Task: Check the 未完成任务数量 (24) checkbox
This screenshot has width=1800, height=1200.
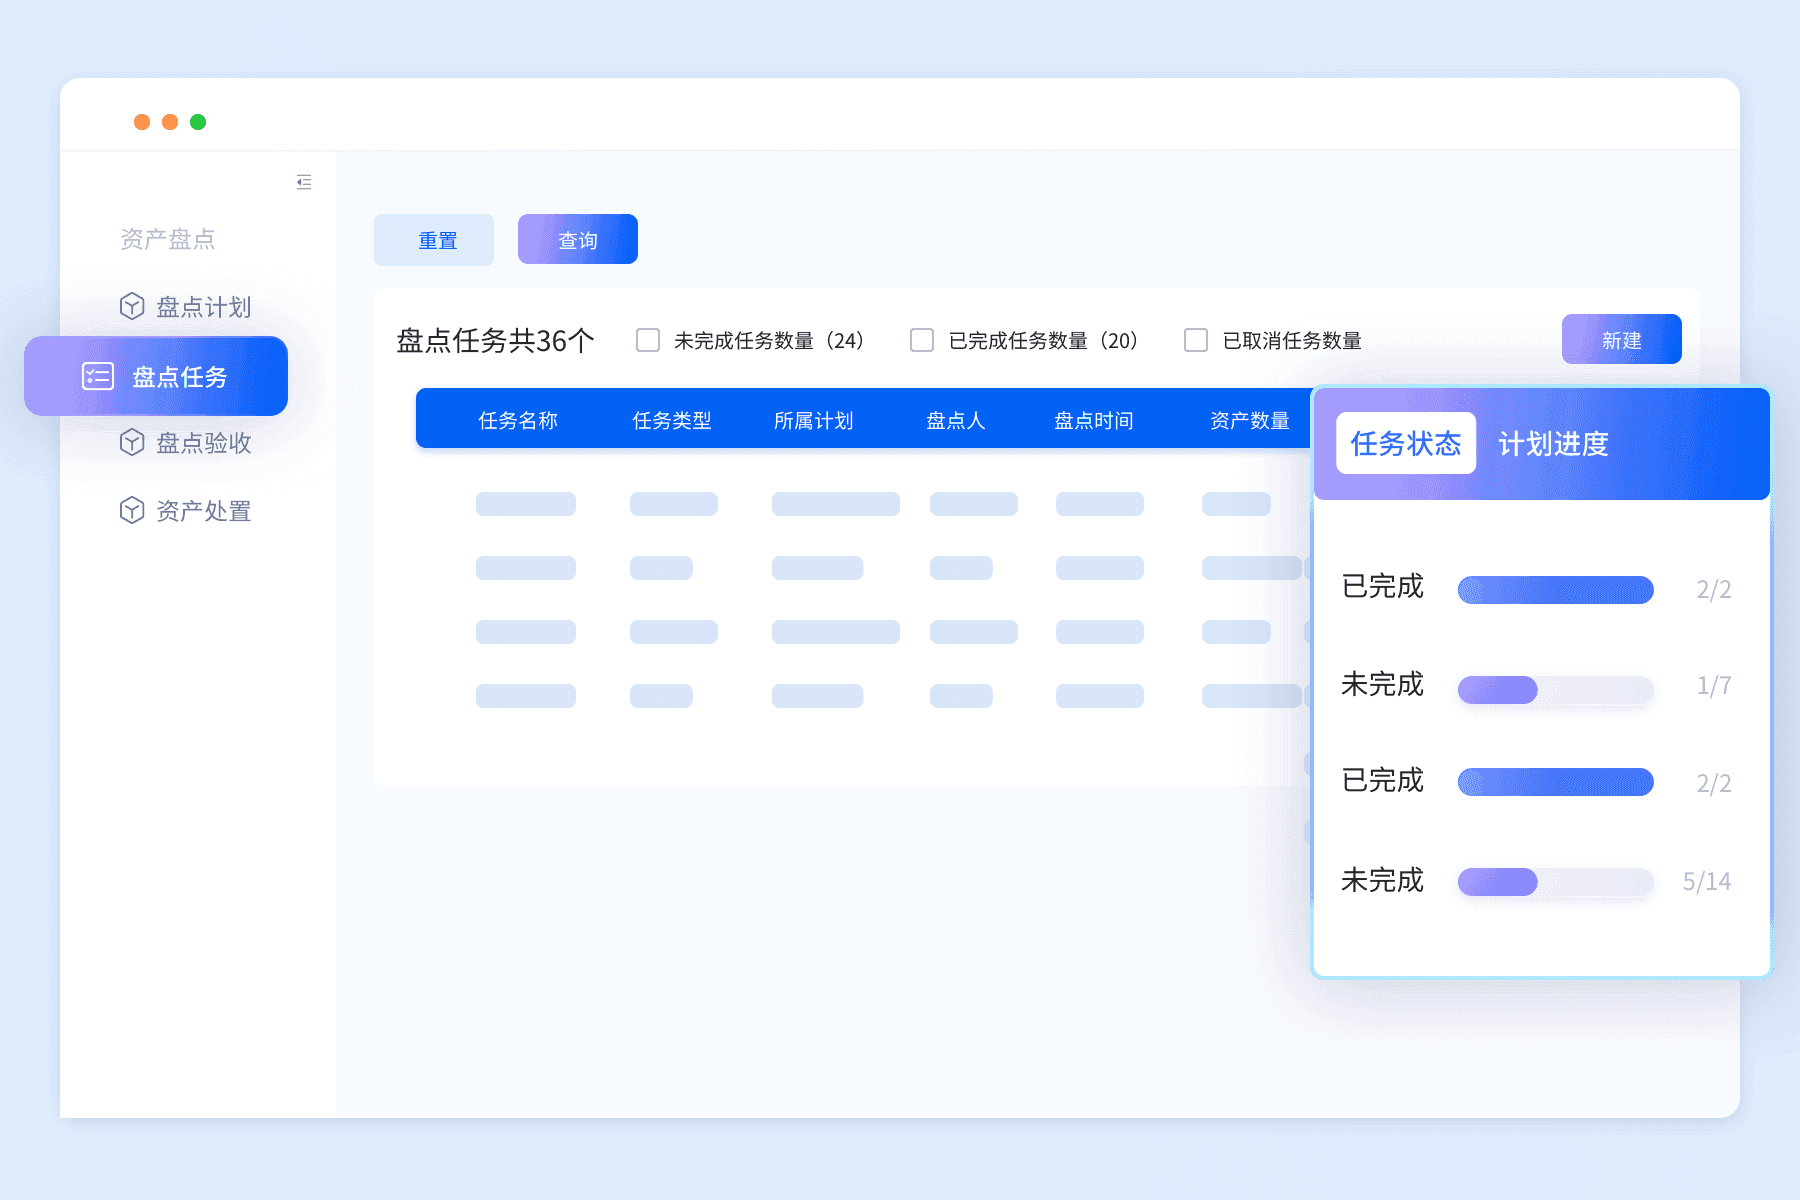Action: pyautogui.click(x=648, y=340)
